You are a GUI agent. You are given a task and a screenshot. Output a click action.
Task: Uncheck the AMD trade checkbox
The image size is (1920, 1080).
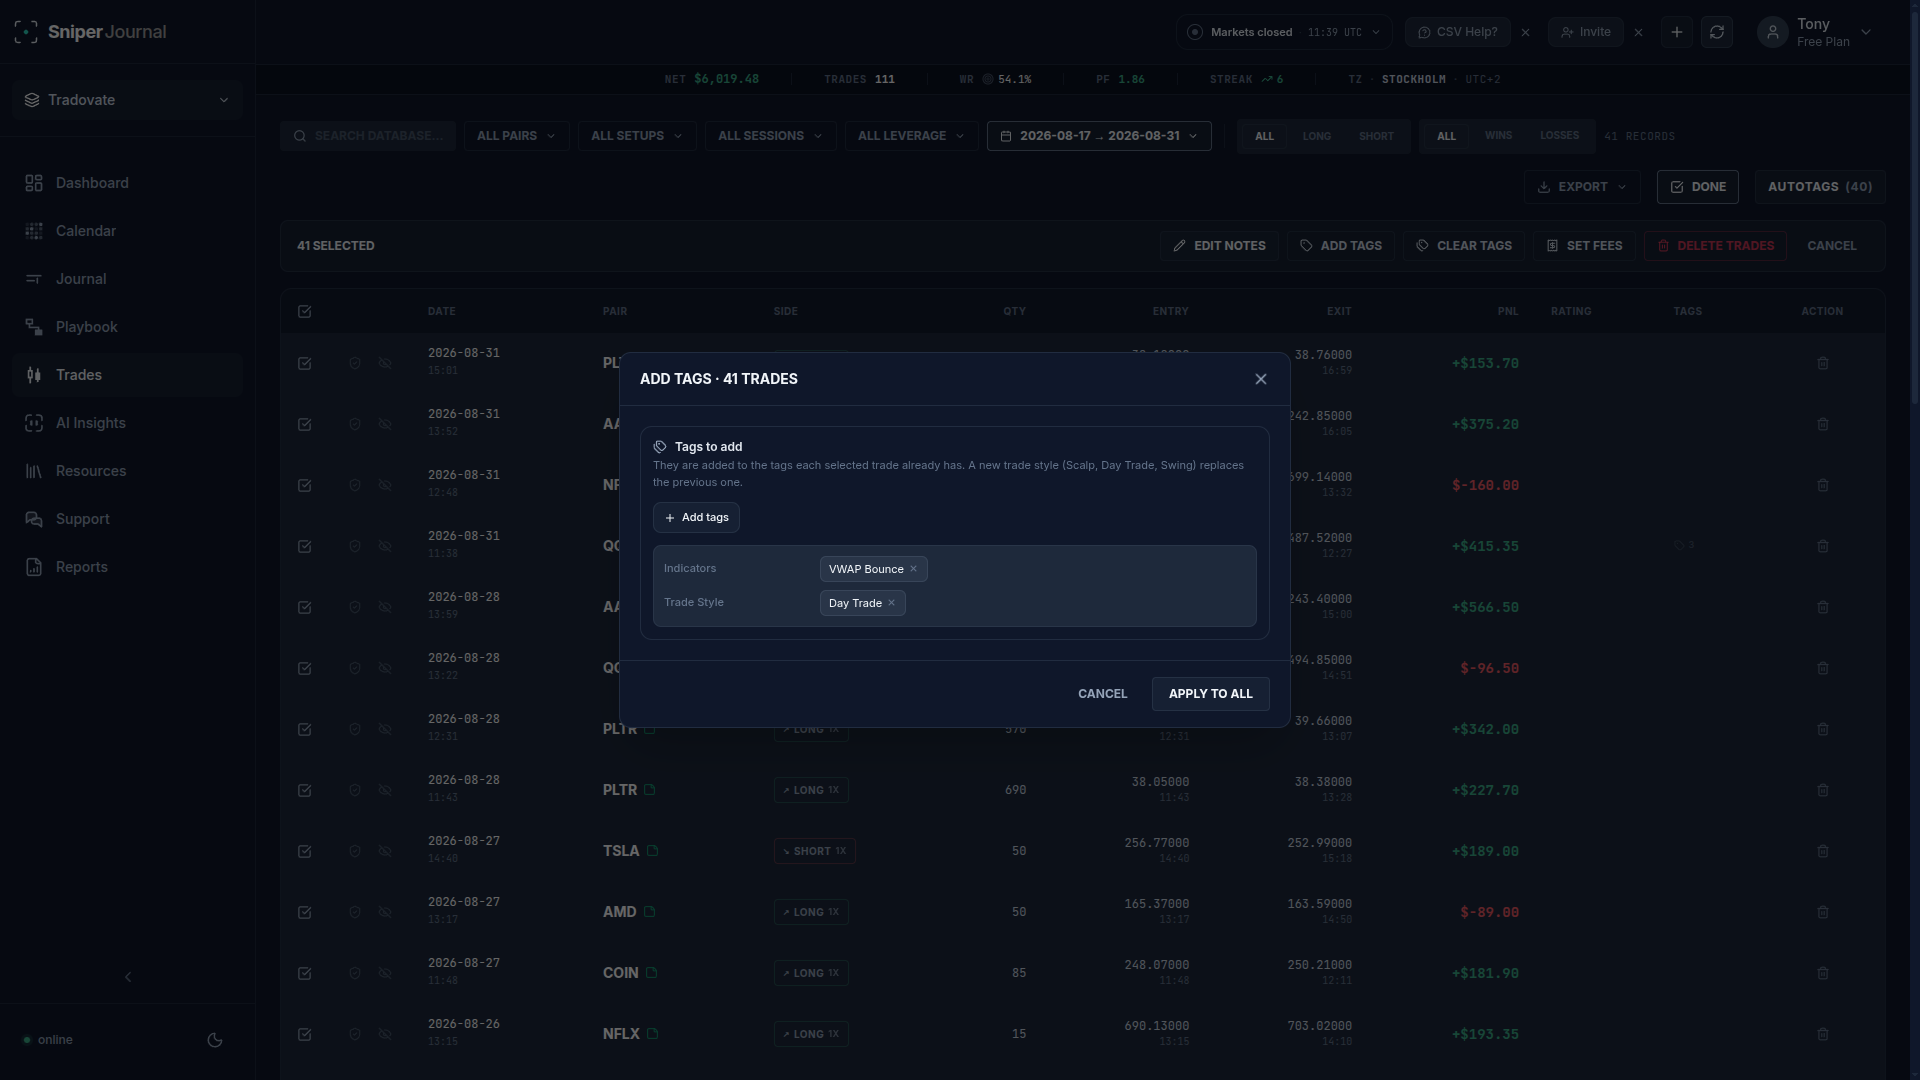pos(305,912)
